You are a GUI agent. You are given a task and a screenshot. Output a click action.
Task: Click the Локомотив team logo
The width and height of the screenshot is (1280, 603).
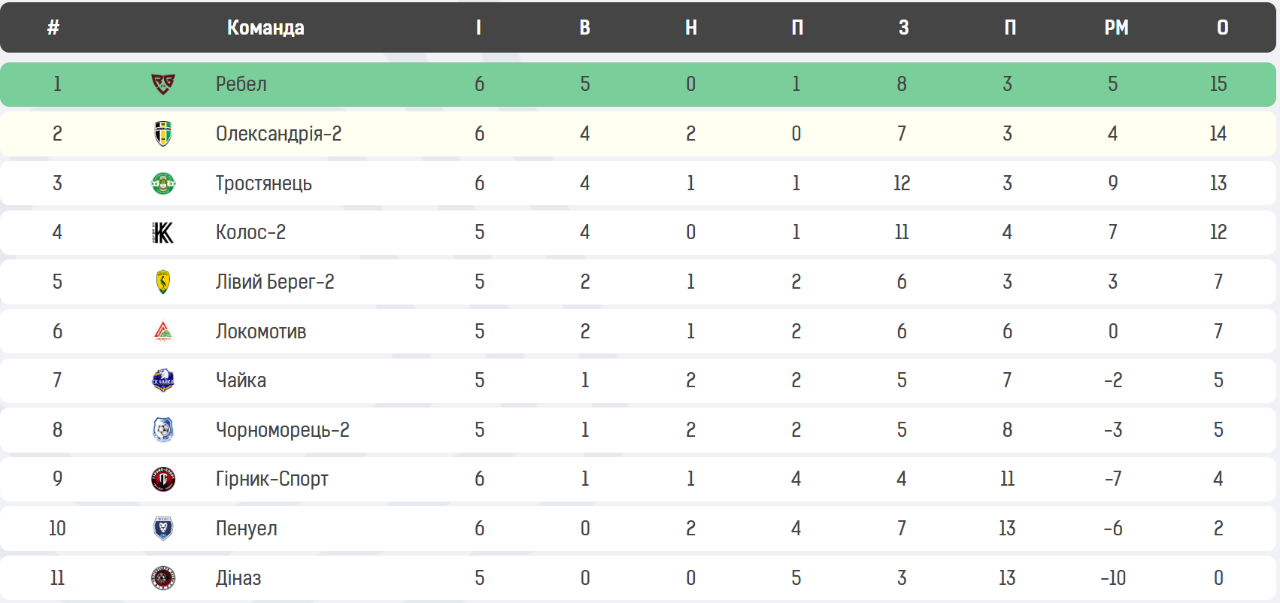coord(163,331)
